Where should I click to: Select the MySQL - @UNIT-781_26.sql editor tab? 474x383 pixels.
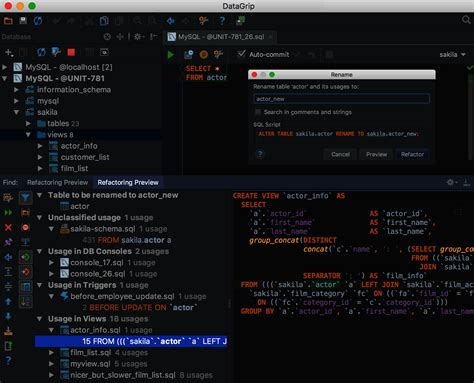coord(221,37)
